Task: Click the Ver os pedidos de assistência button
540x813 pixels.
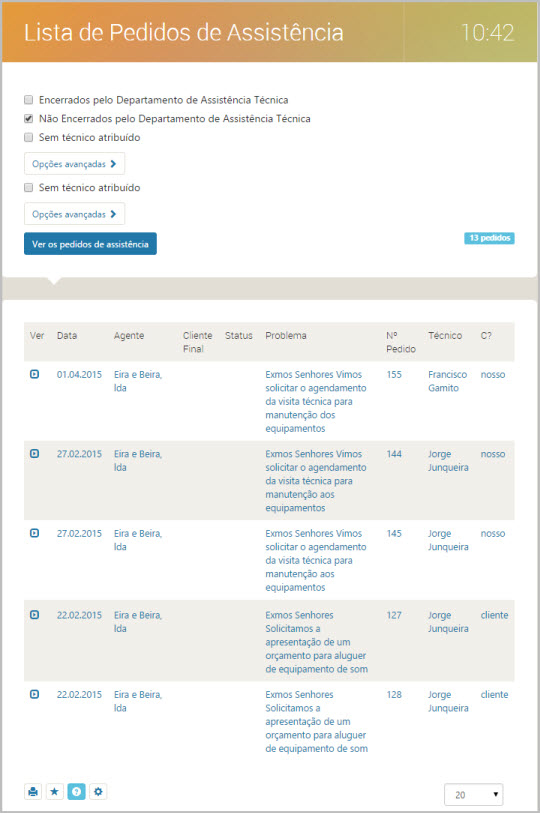Action: (90, 244)
